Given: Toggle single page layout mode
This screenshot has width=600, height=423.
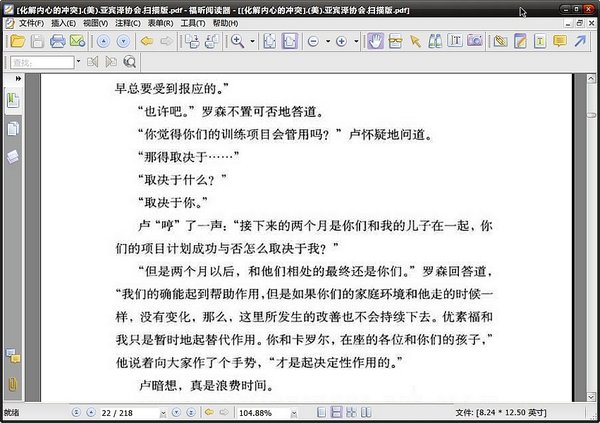Looking at the screenshot, I should click(x=321, y=412).
